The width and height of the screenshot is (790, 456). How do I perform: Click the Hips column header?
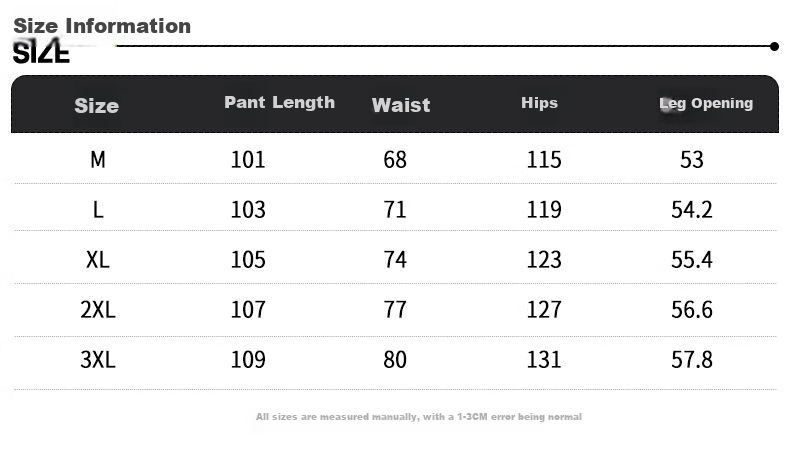[539, 103]
